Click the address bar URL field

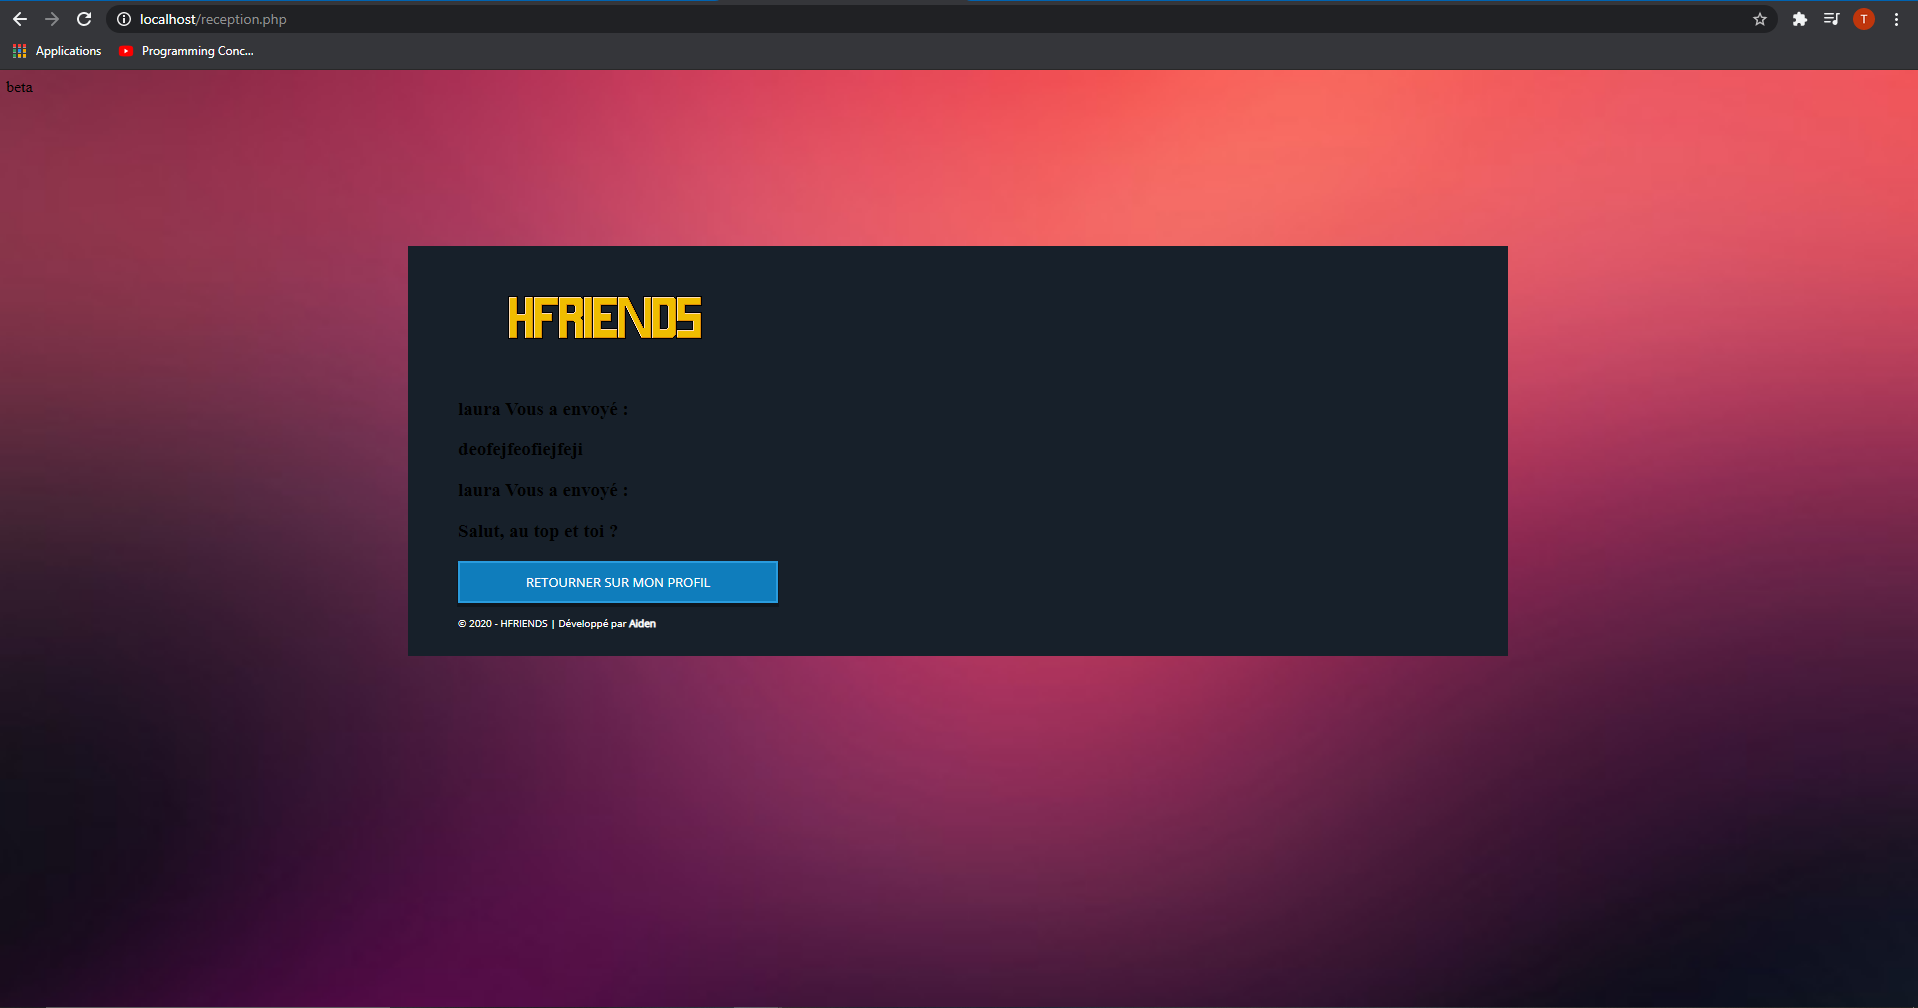[940, 19]
